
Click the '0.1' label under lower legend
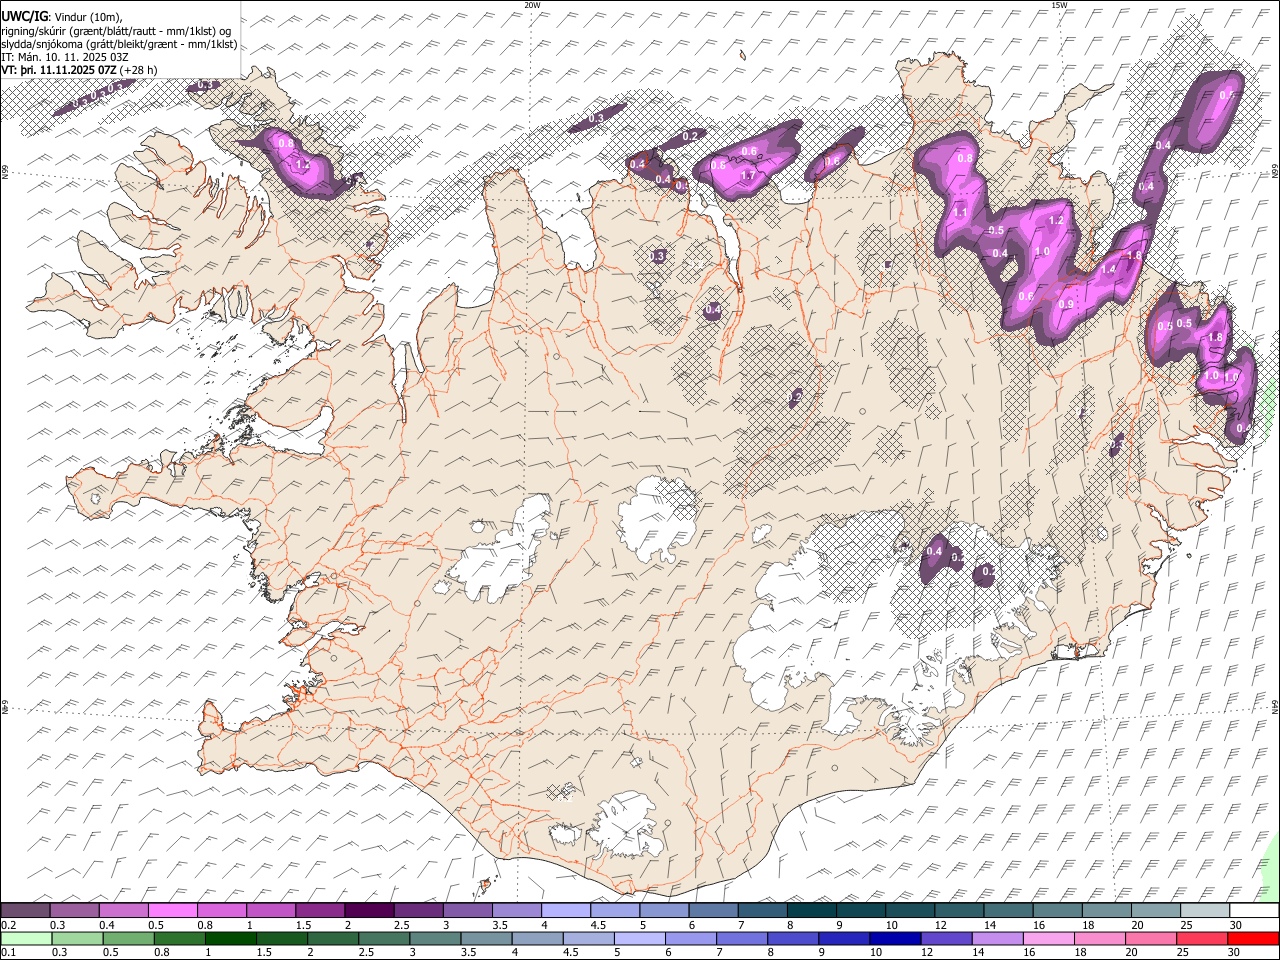7,953
